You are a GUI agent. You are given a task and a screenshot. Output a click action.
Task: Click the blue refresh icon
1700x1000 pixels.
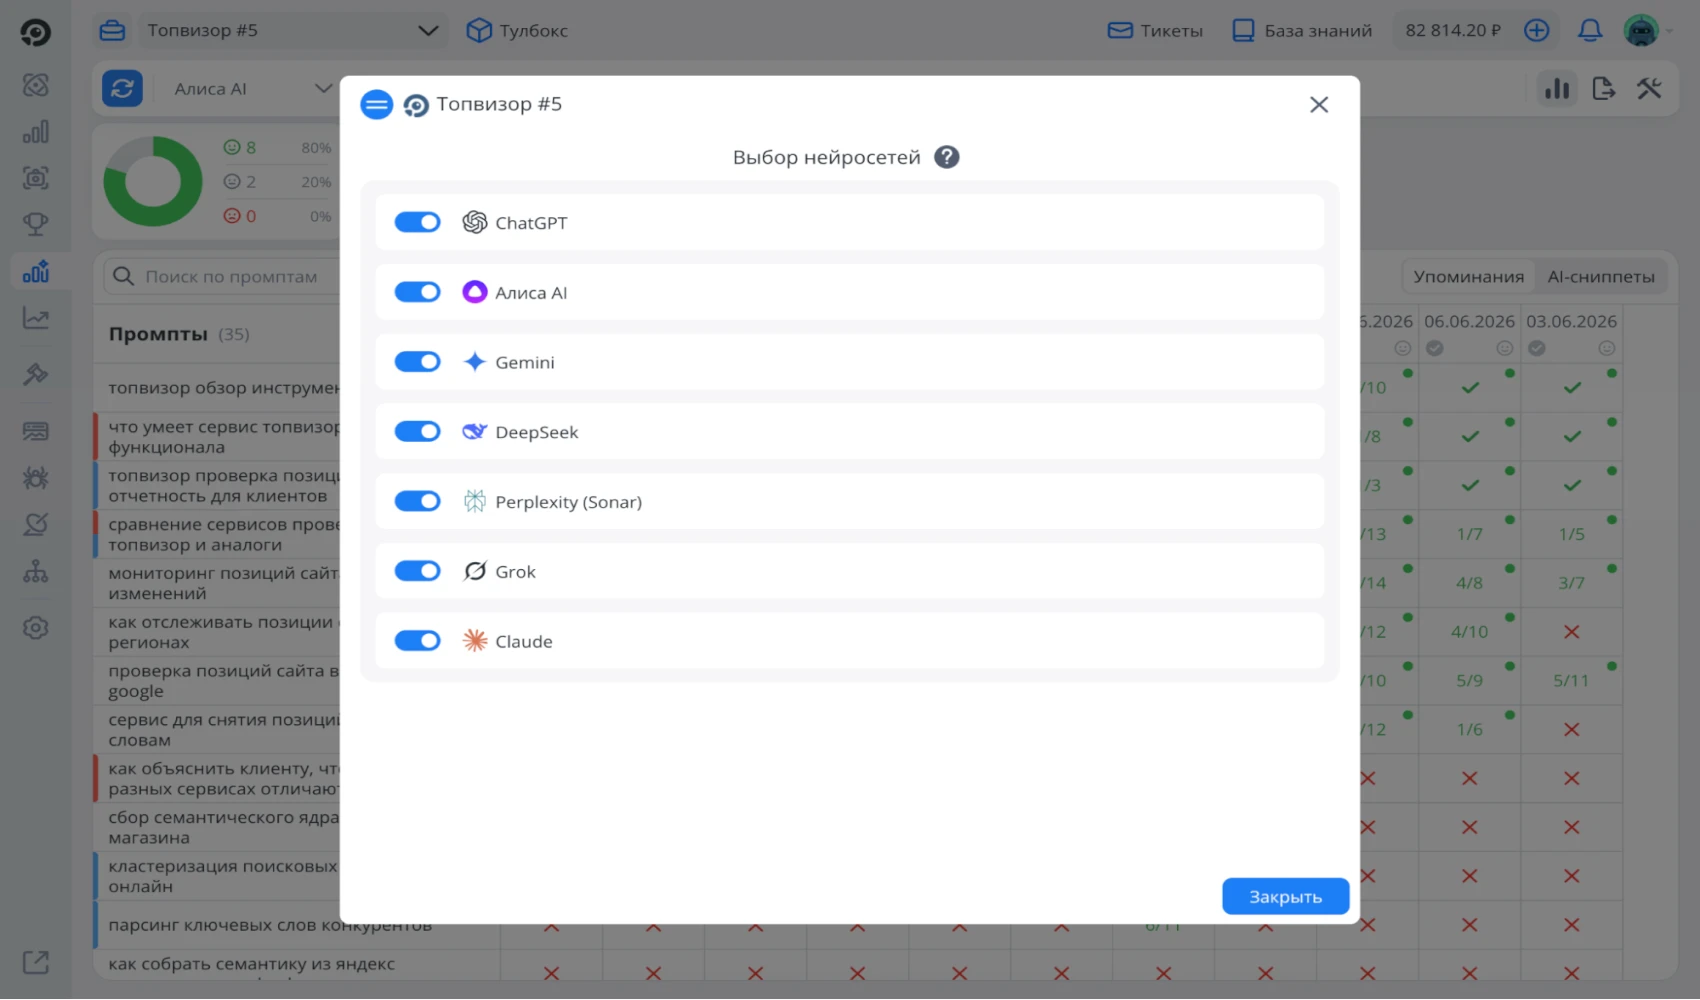click(122, 88)
